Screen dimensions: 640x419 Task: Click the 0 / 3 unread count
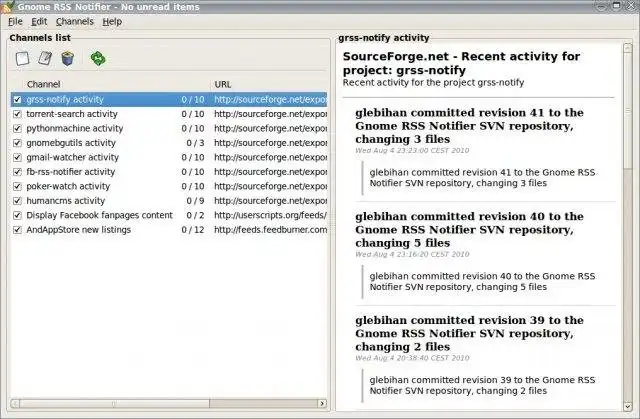point(195,143)
